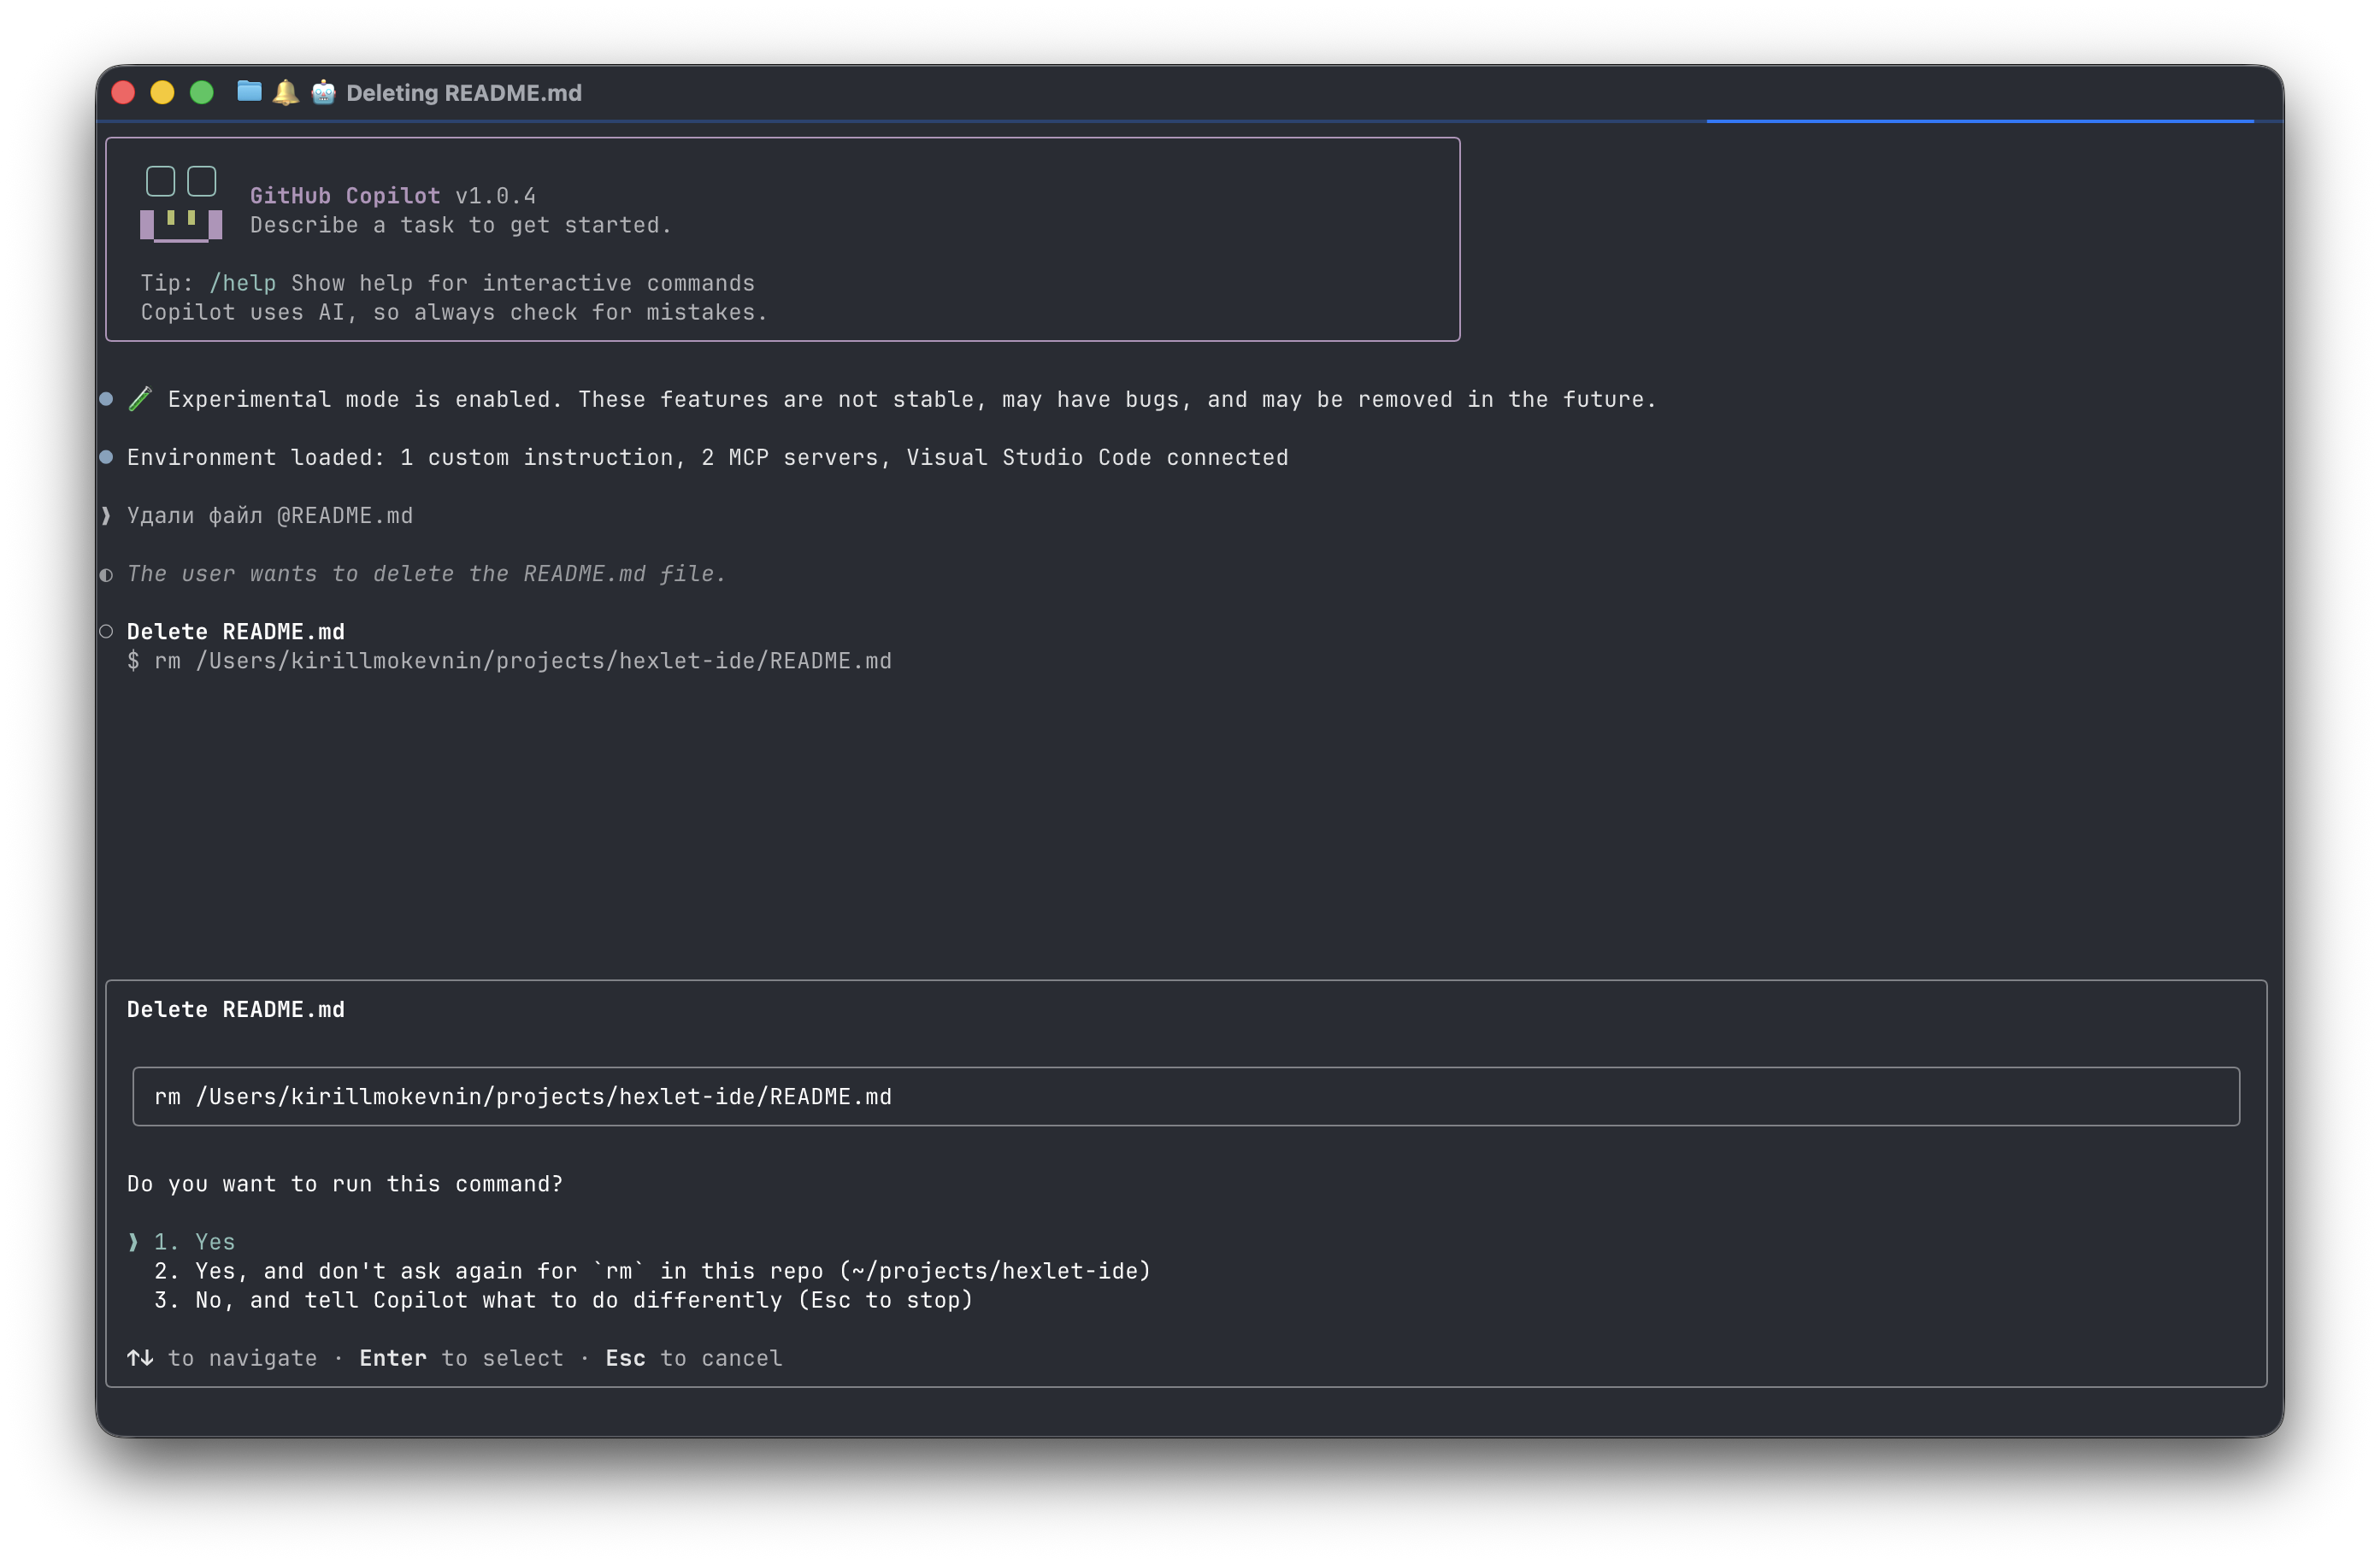The image size is (2380, 1564).
Task: Click the up-down navigation arrows glyph
Action: click(x=139, y=1358)
